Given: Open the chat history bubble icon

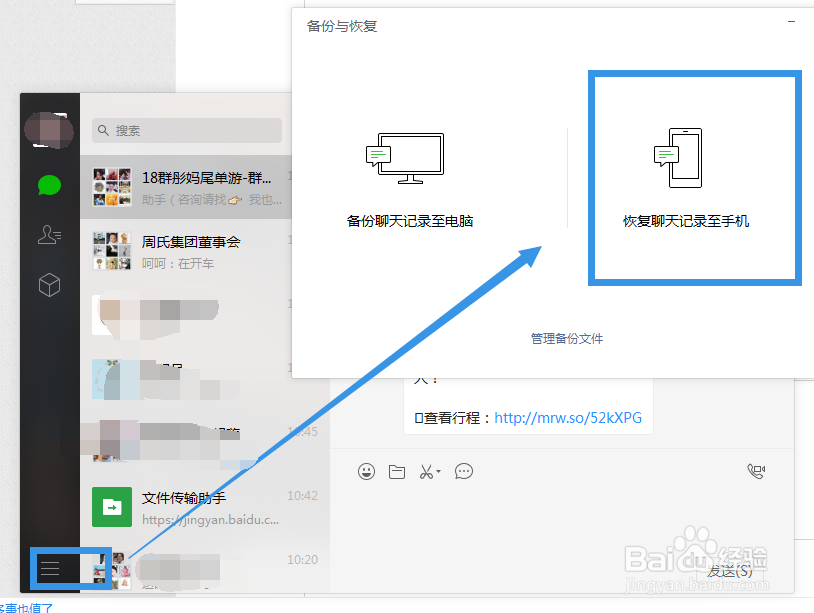Looking at the screenshot, I should pos(463,471).
